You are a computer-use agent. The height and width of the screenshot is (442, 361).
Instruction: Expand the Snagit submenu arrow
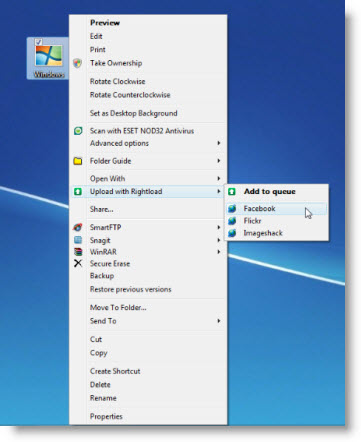point(219,240)
